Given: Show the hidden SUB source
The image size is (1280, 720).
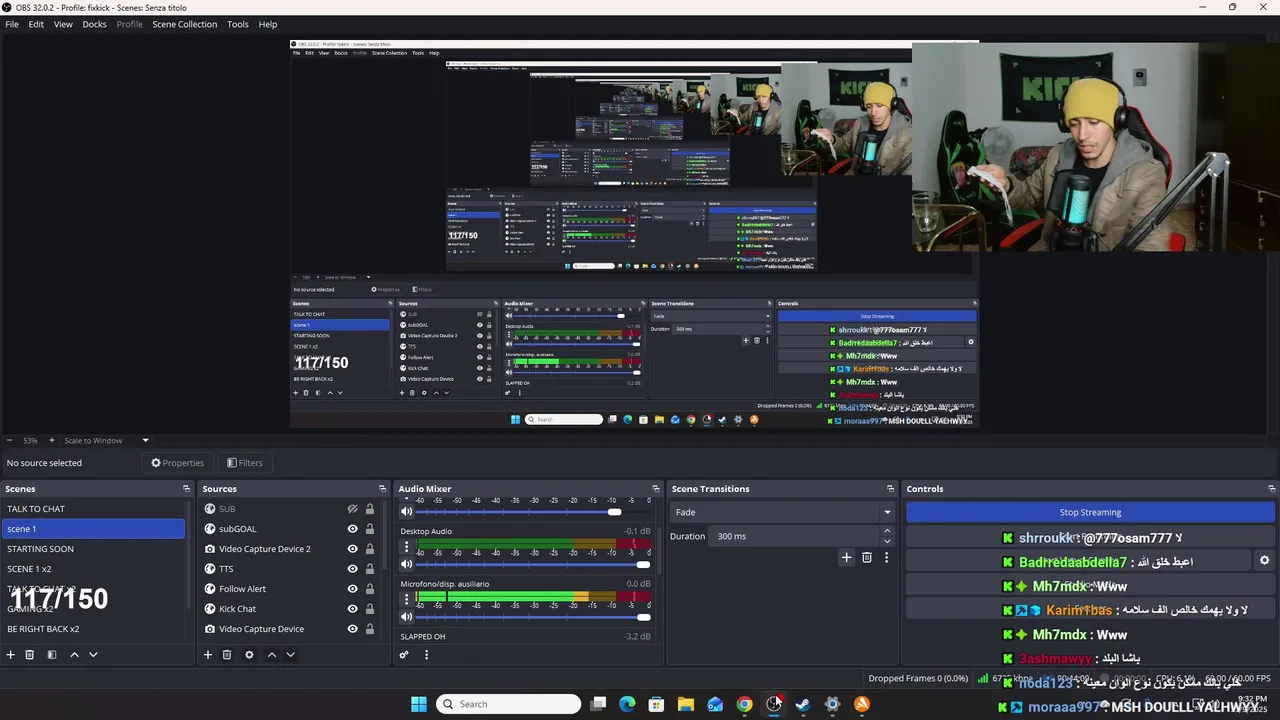Looking at the screenshot, I should [x=352, y=509].
